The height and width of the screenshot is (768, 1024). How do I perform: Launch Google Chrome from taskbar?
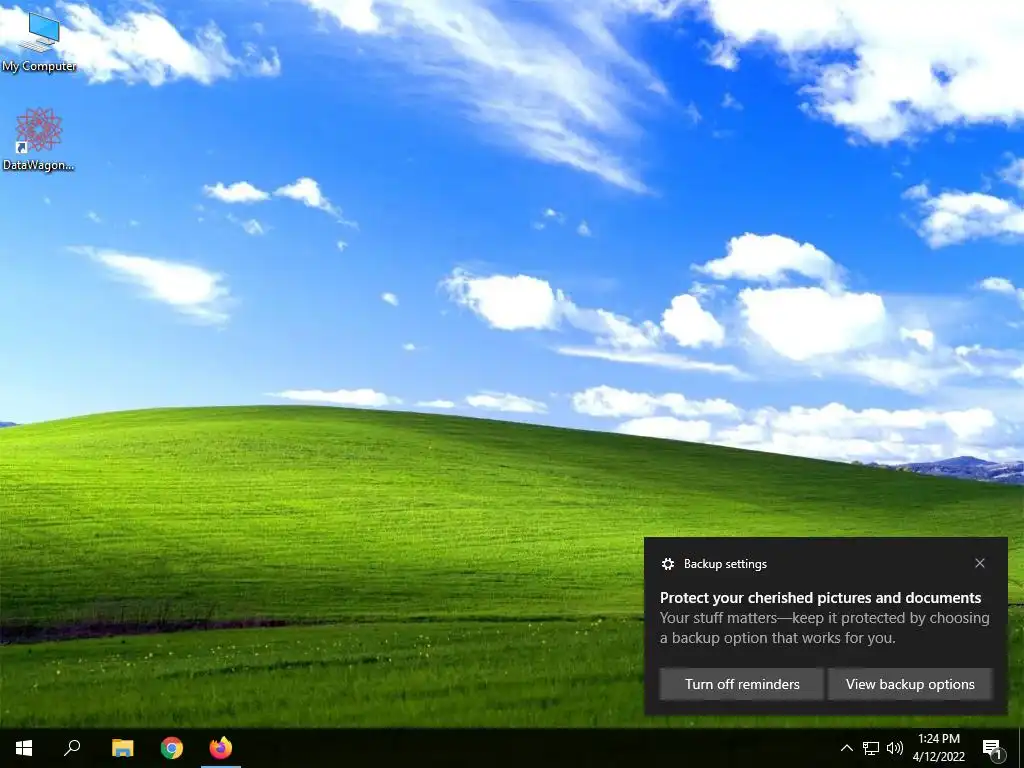[172, 748]
